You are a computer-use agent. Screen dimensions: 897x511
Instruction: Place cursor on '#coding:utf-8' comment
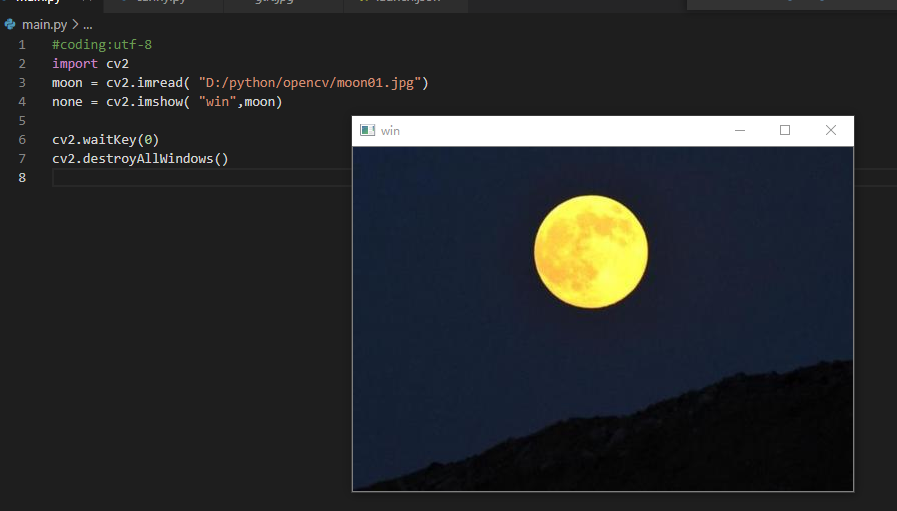click(x=102, y=45)
